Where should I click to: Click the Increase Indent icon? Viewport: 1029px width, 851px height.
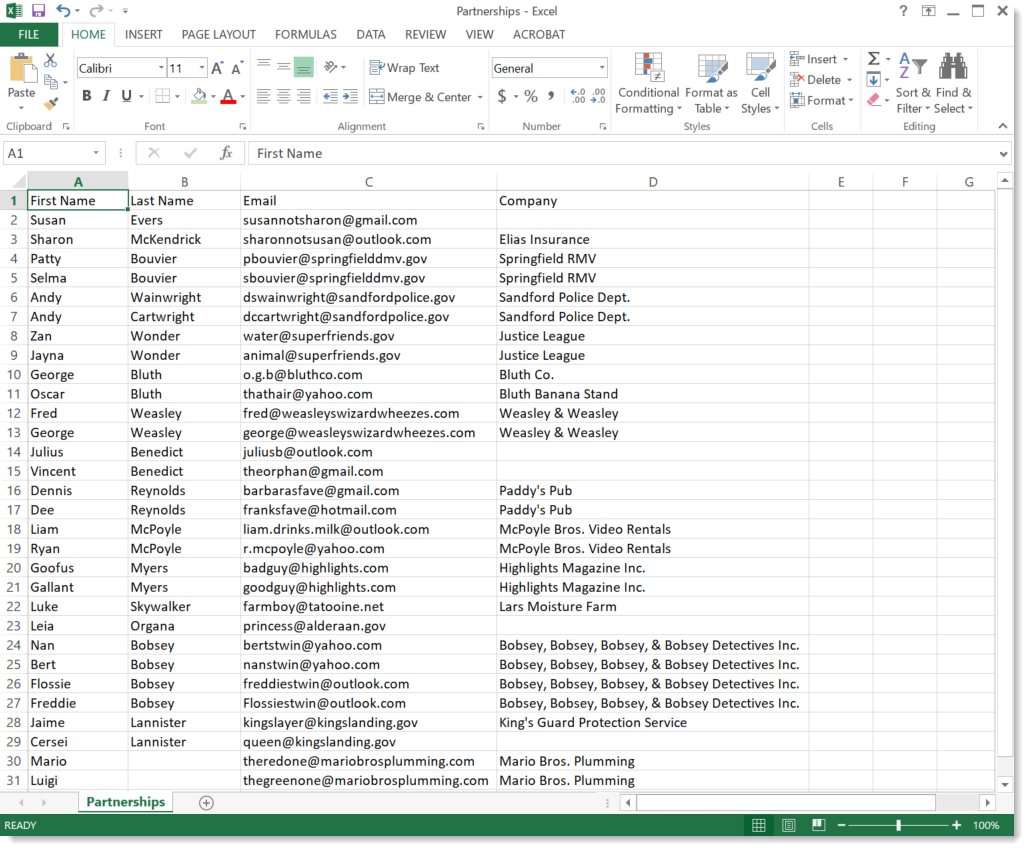(351, 96)
